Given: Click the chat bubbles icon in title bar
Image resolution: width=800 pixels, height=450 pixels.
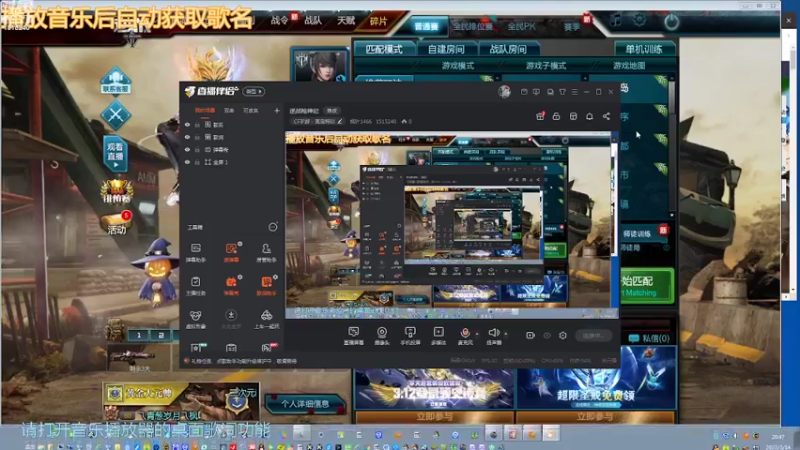Looking at the screenshot, I should click(550, 92).
